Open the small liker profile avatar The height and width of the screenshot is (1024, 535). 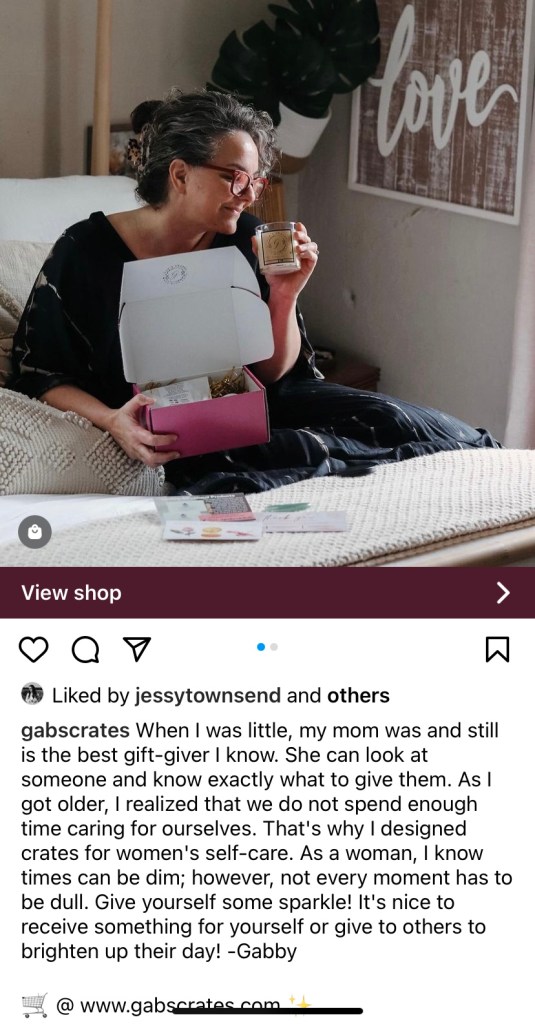coord(32,694)
